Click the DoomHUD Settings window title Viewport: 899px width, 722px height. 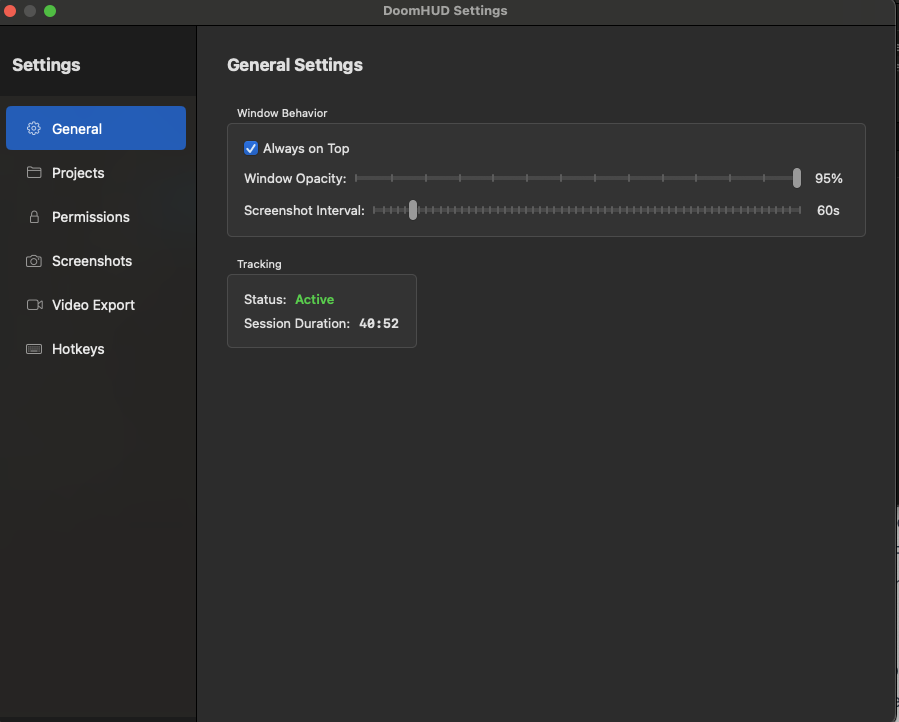[445, 11]
